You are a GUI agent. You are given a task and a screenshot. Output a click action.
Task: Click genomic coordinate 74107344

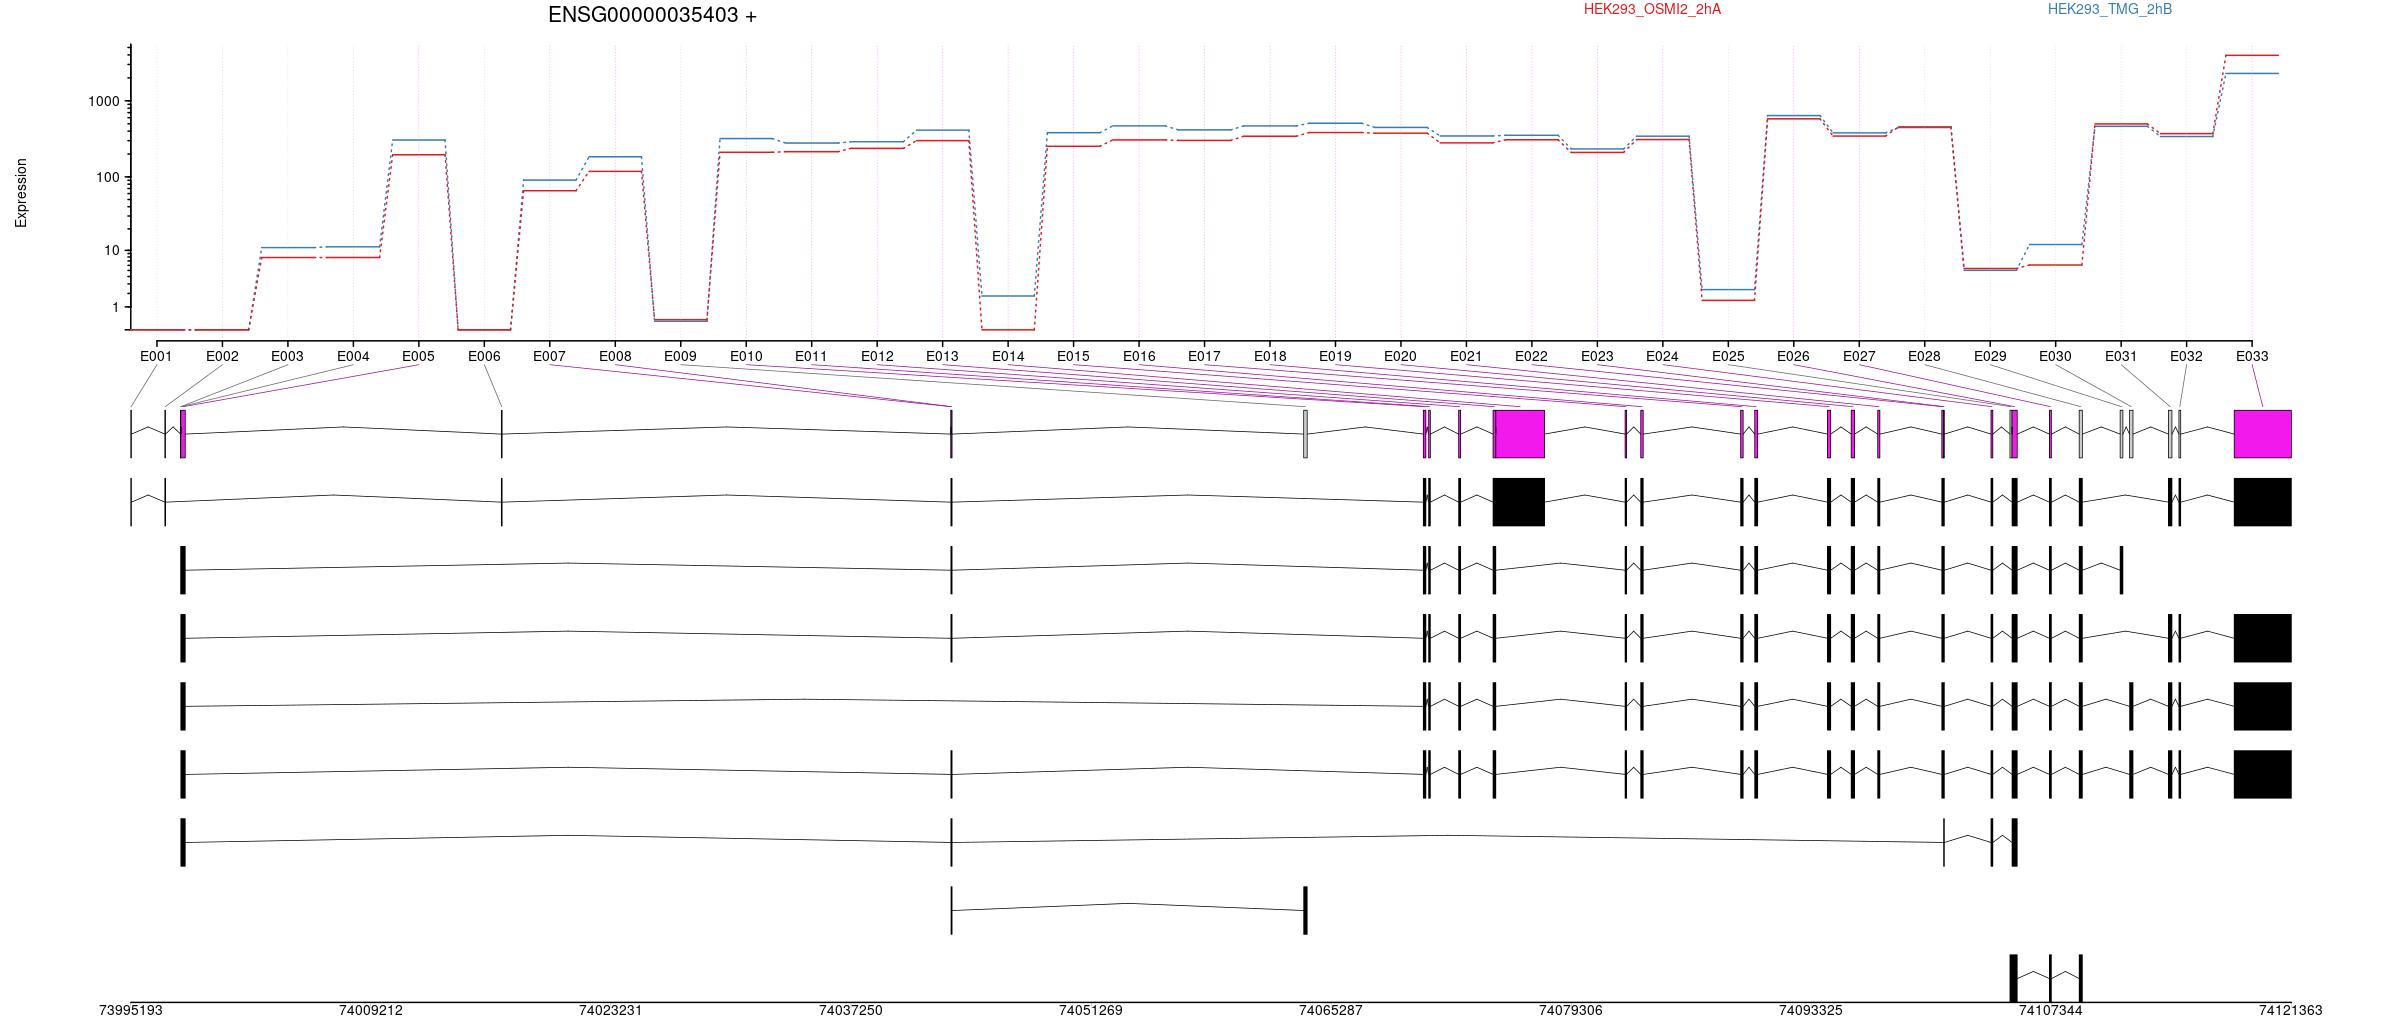[x=2051, y=1011]
